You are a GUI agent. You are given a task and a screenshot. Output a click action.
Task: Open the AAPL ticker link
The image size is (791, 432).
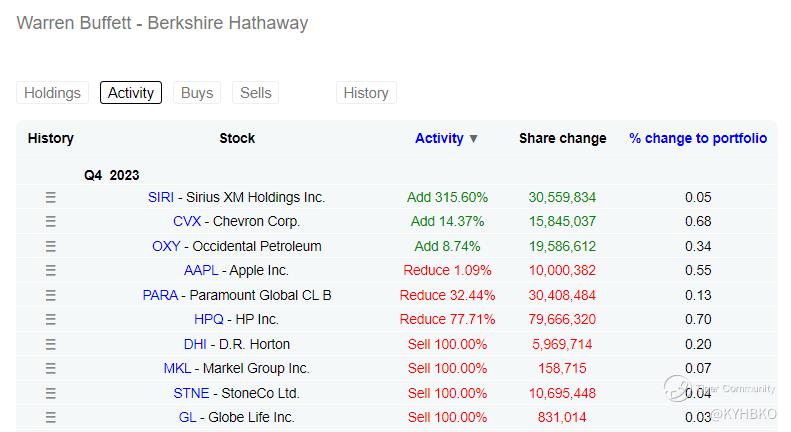point(201,271)
